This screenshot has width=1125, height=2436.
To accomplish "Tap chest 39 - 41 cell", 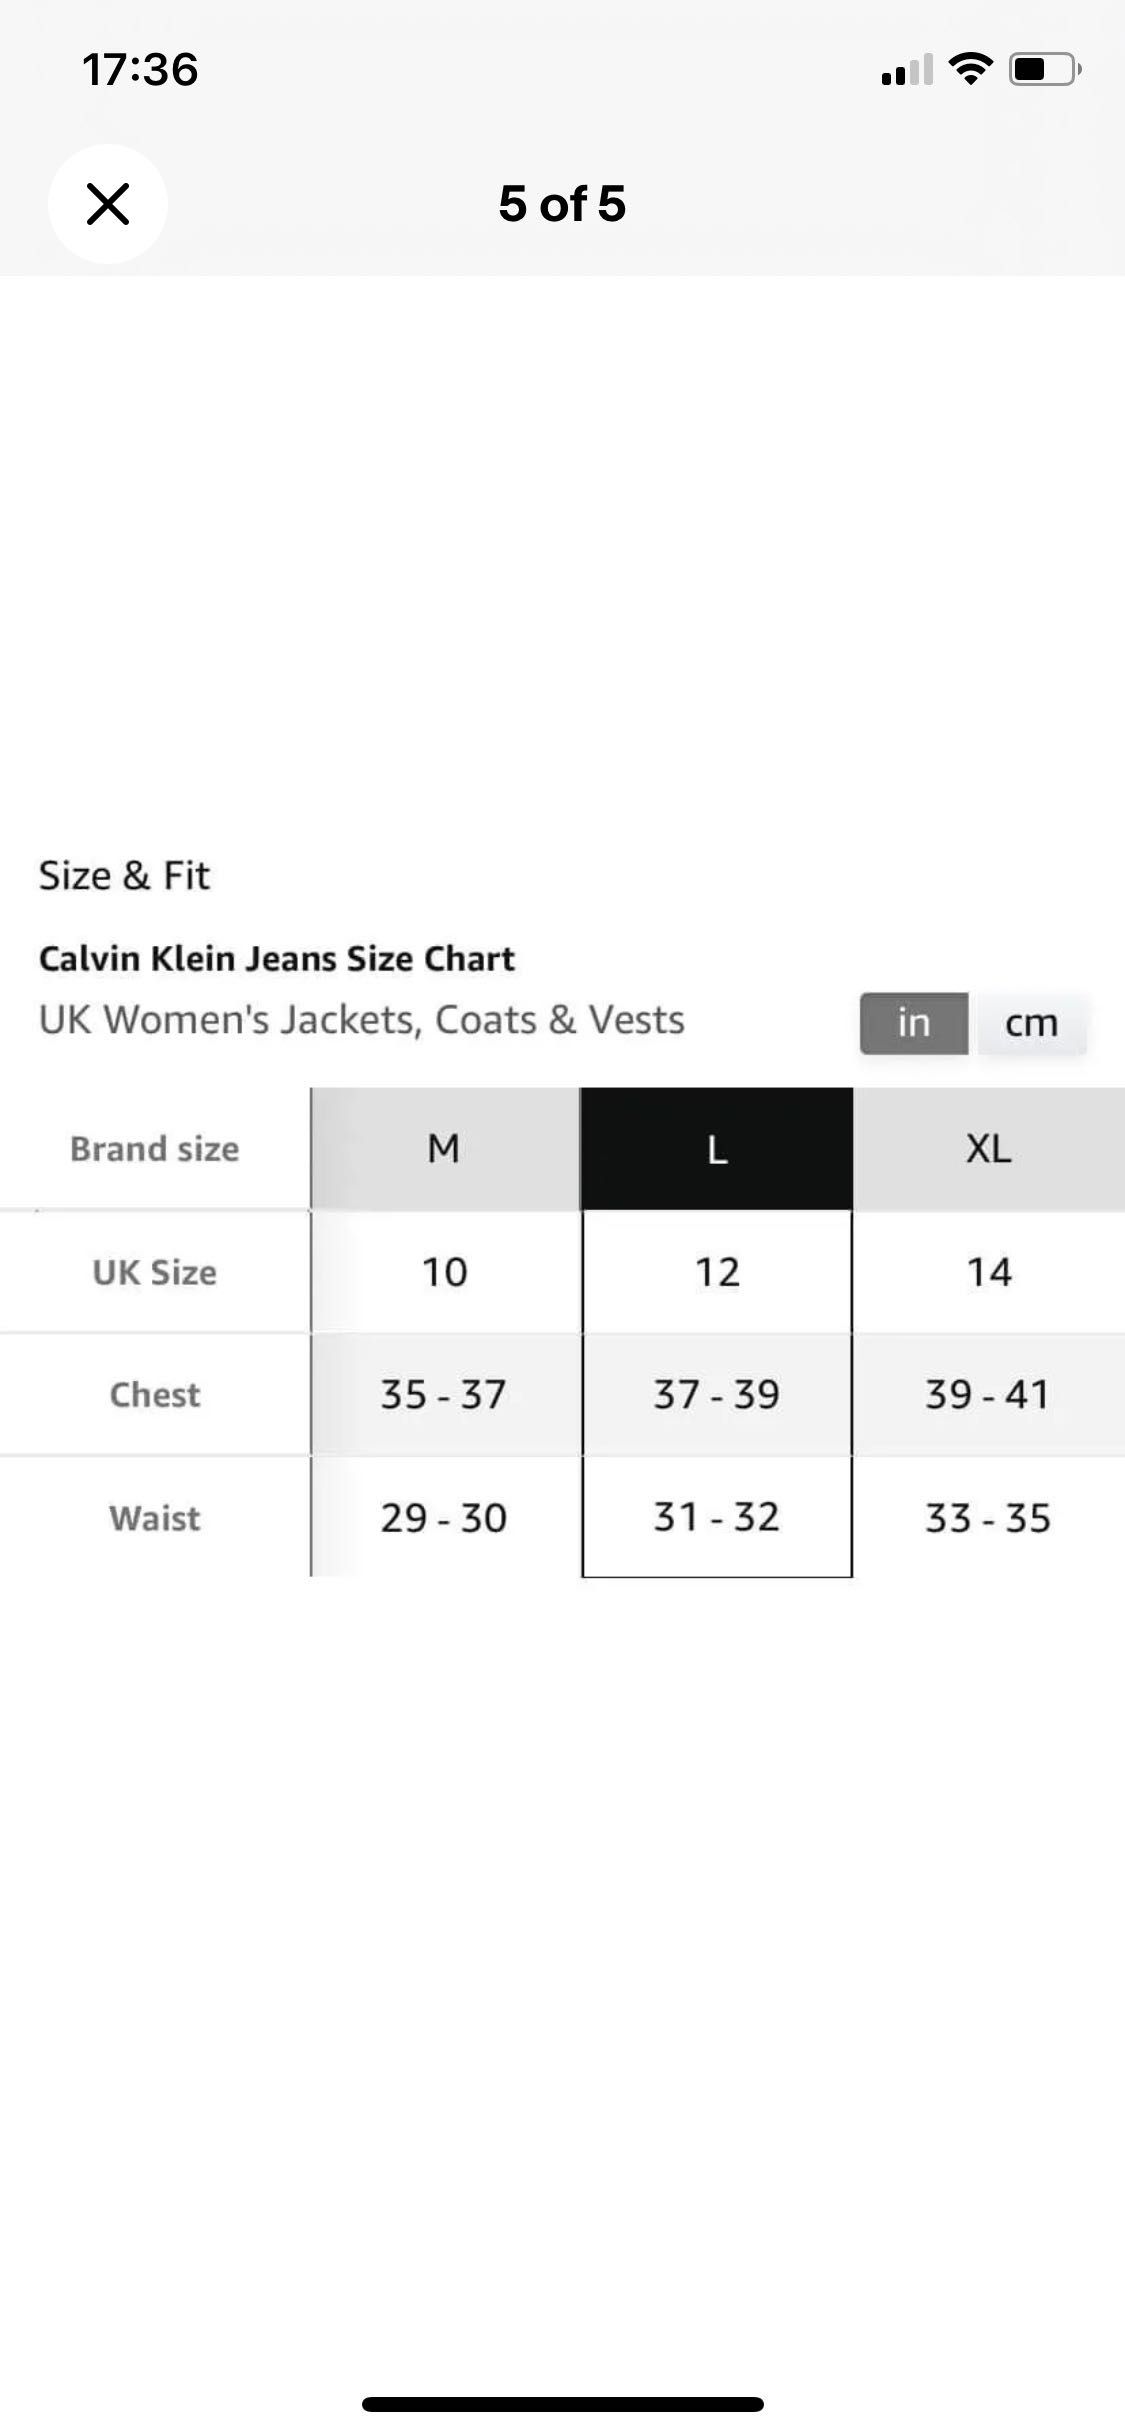I will coord(989,1394).
